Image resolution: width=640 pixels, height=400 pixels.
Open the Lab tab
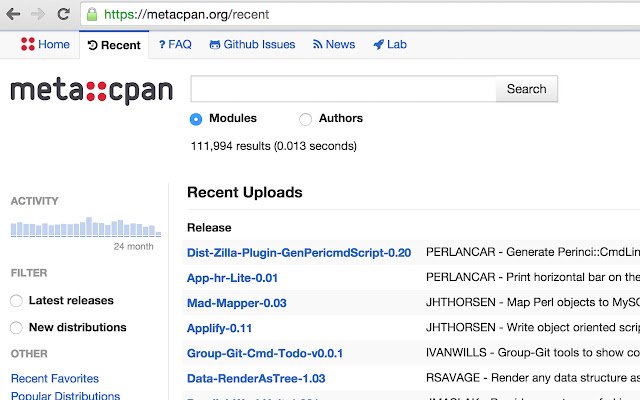point(390,44)
